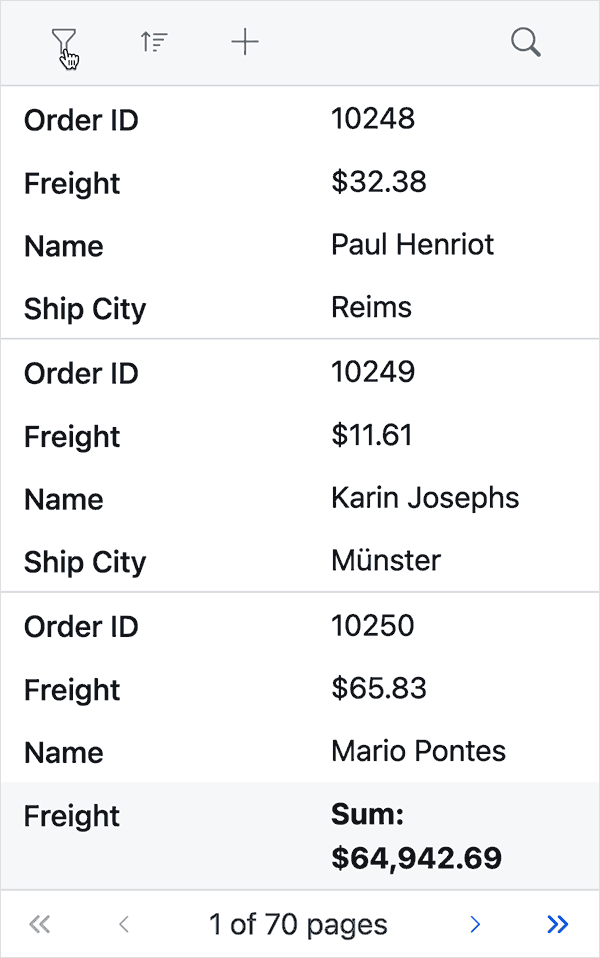Viewport: 600px width, 958px height.
Task: Select the Order ID value 10248
Action: click(x=372, y=119)
